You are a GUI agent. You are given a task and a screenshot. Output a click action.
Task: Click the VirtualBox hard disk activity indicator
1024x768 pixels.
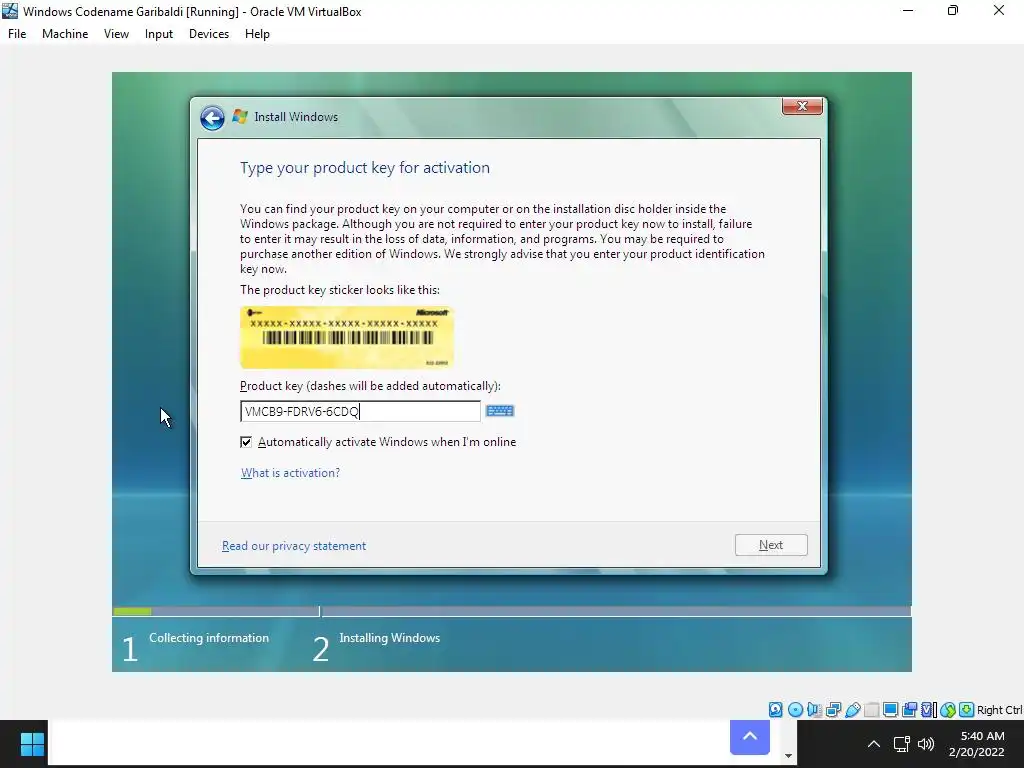point(775,709)
